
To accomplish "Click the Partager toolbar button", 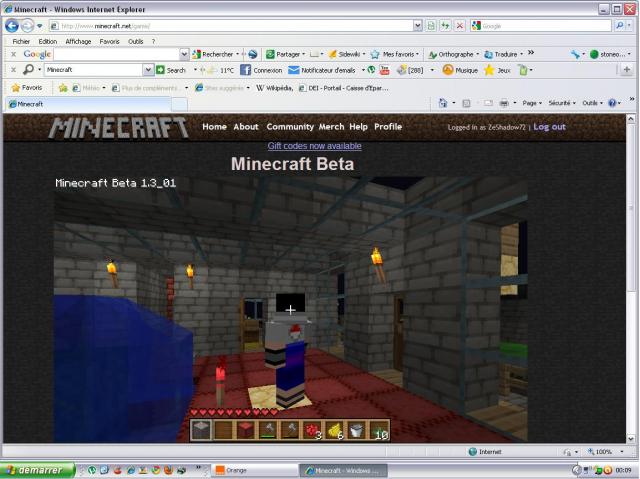I will (283, 54).
